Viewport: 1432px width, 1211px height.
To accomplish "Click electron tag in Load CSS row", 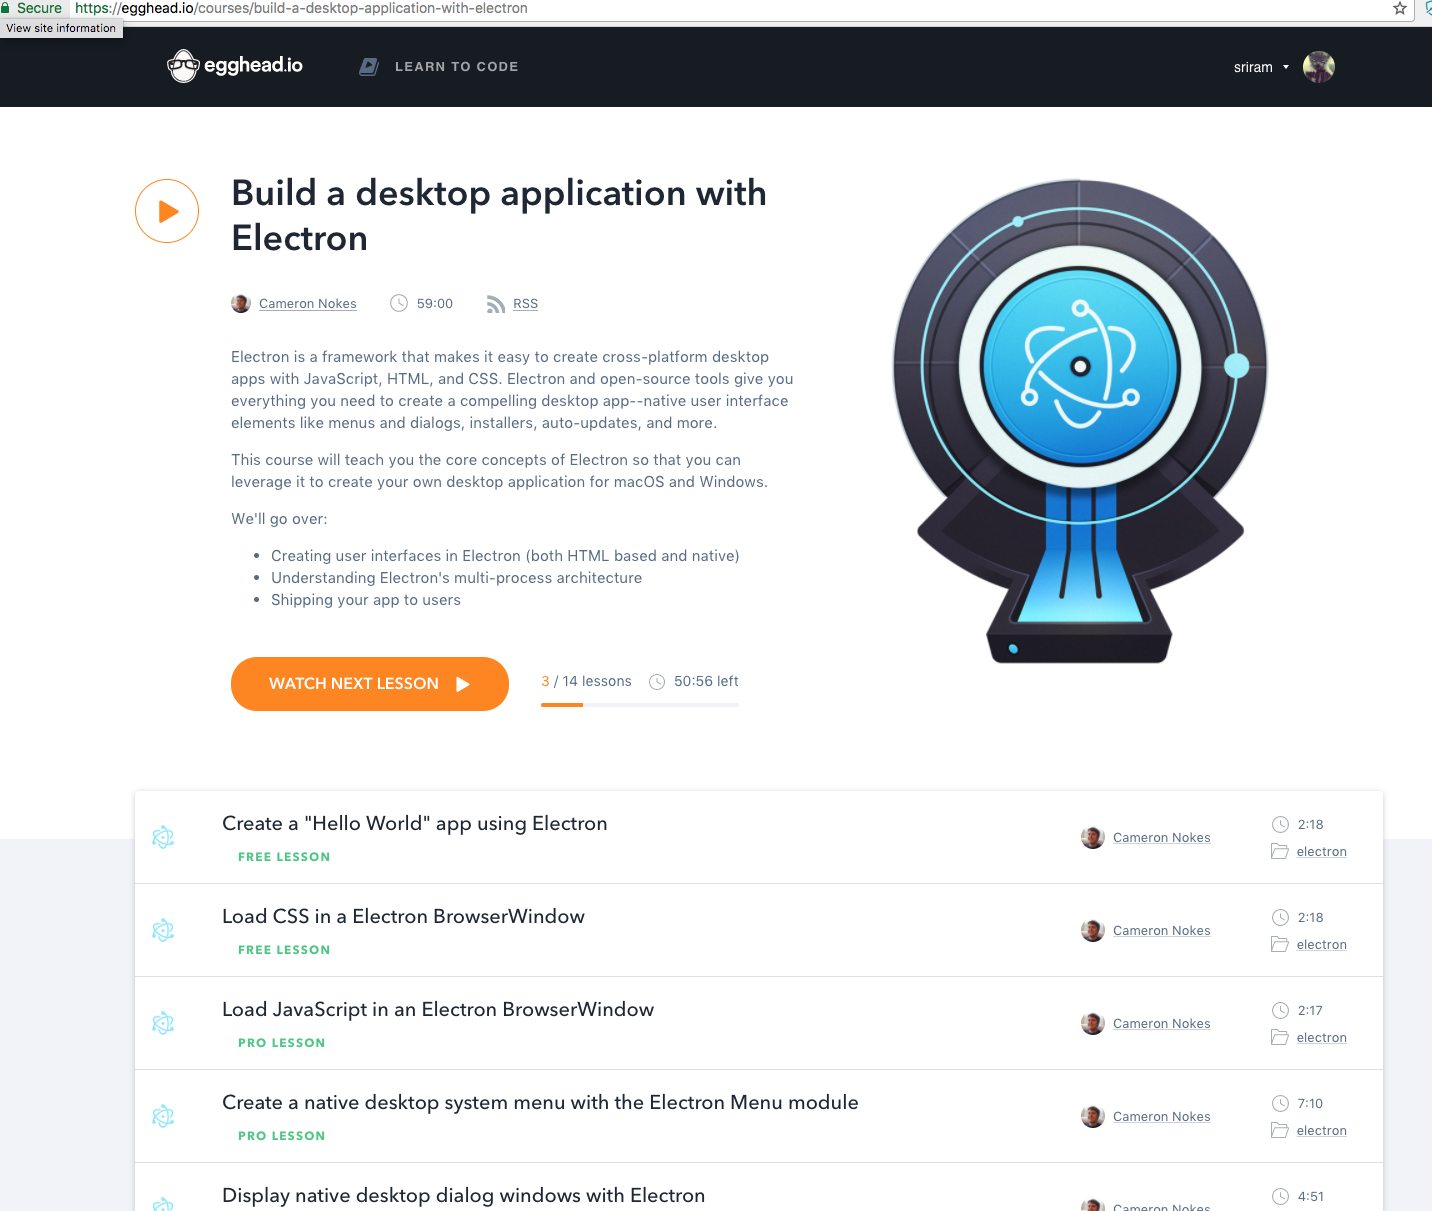I will point(1322,945).
